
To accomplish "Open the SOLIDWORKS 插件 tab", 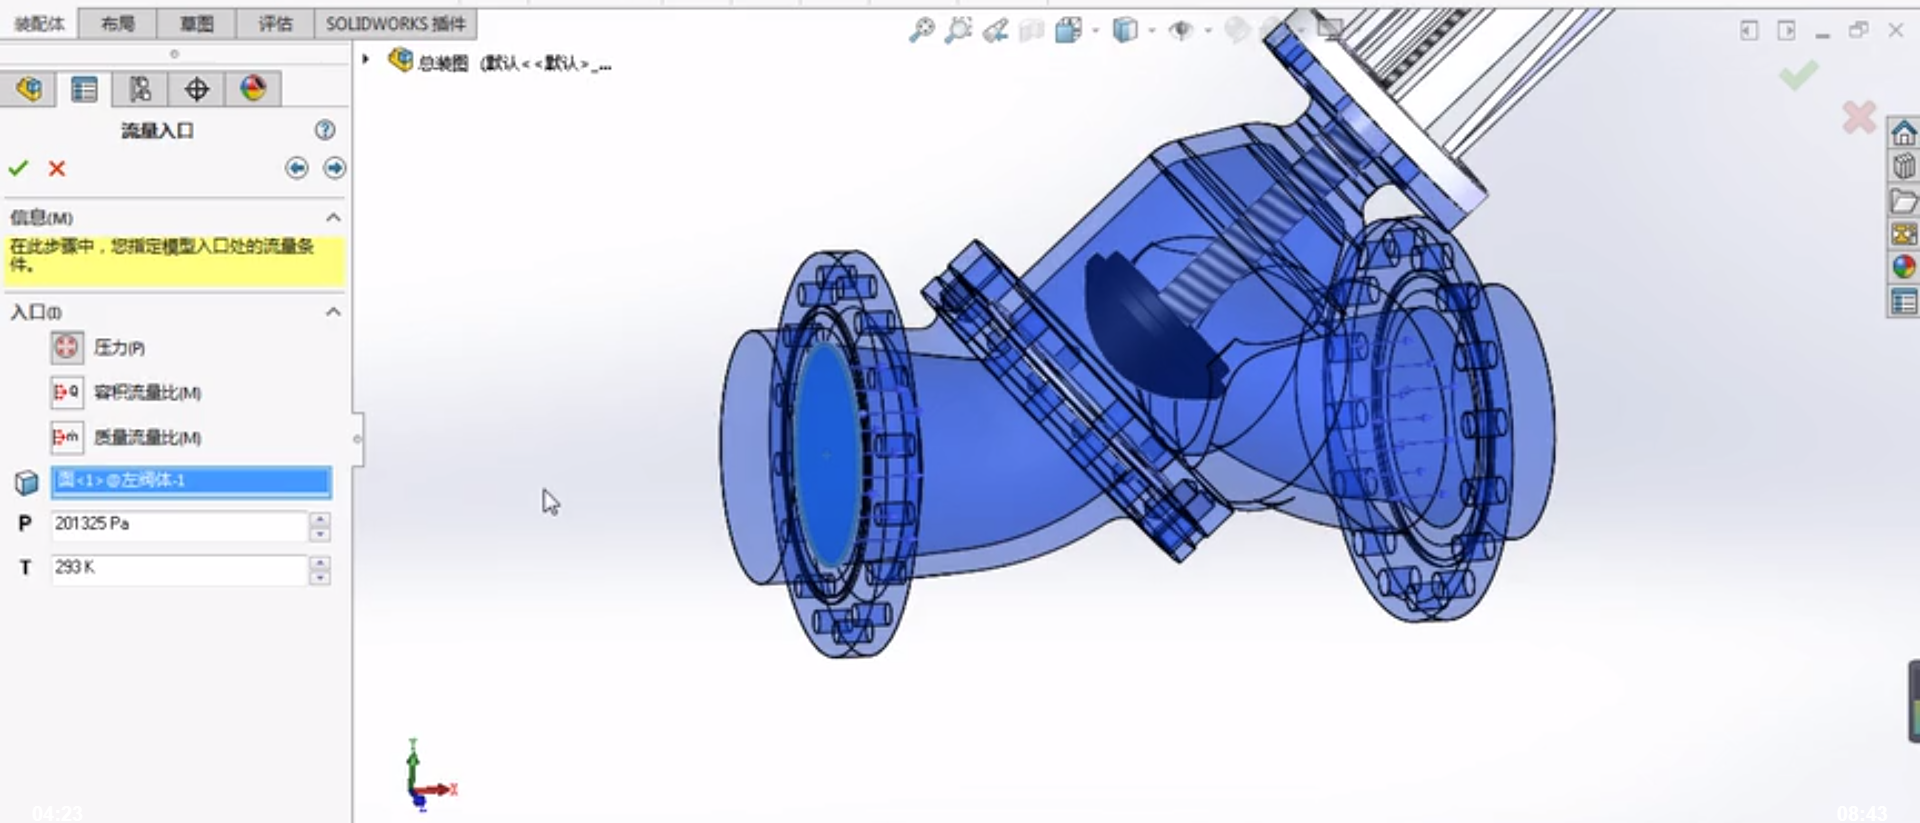I will point(396,23).
